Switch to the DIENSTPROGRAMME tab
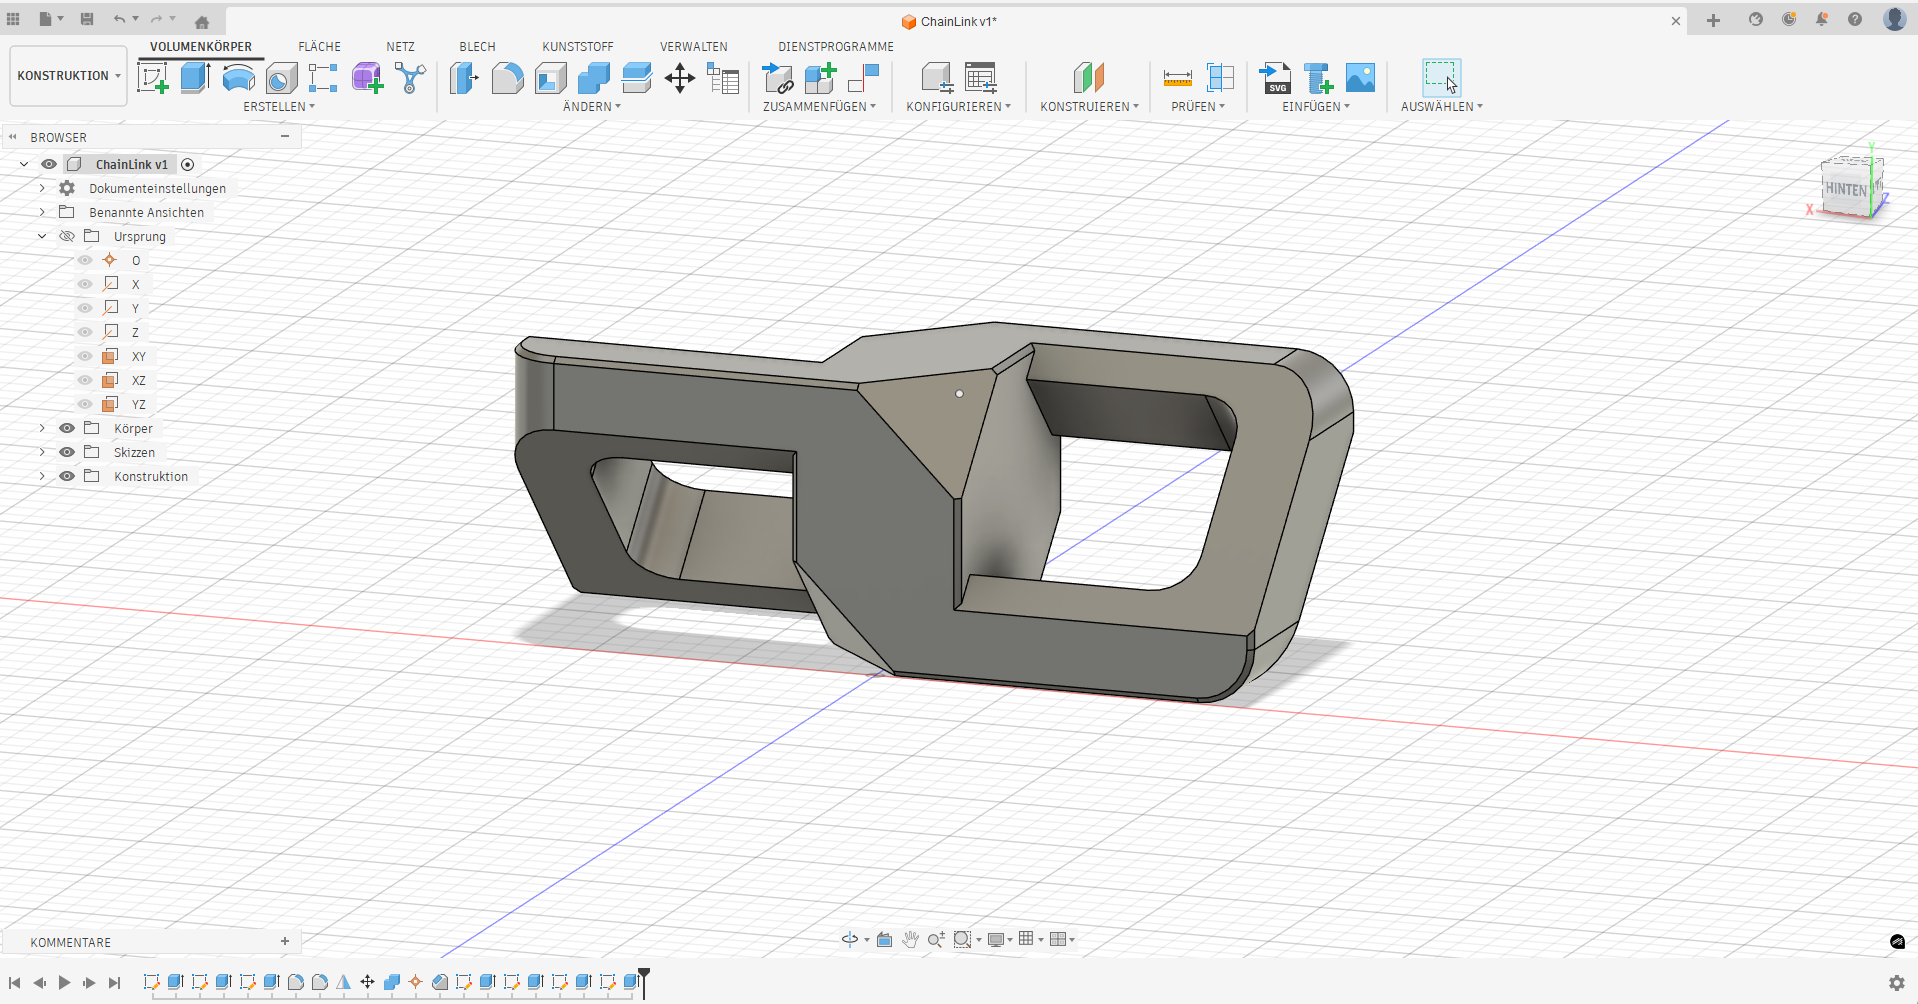This screenshot has width=1918, height=1004. click(x=836, y=47)
